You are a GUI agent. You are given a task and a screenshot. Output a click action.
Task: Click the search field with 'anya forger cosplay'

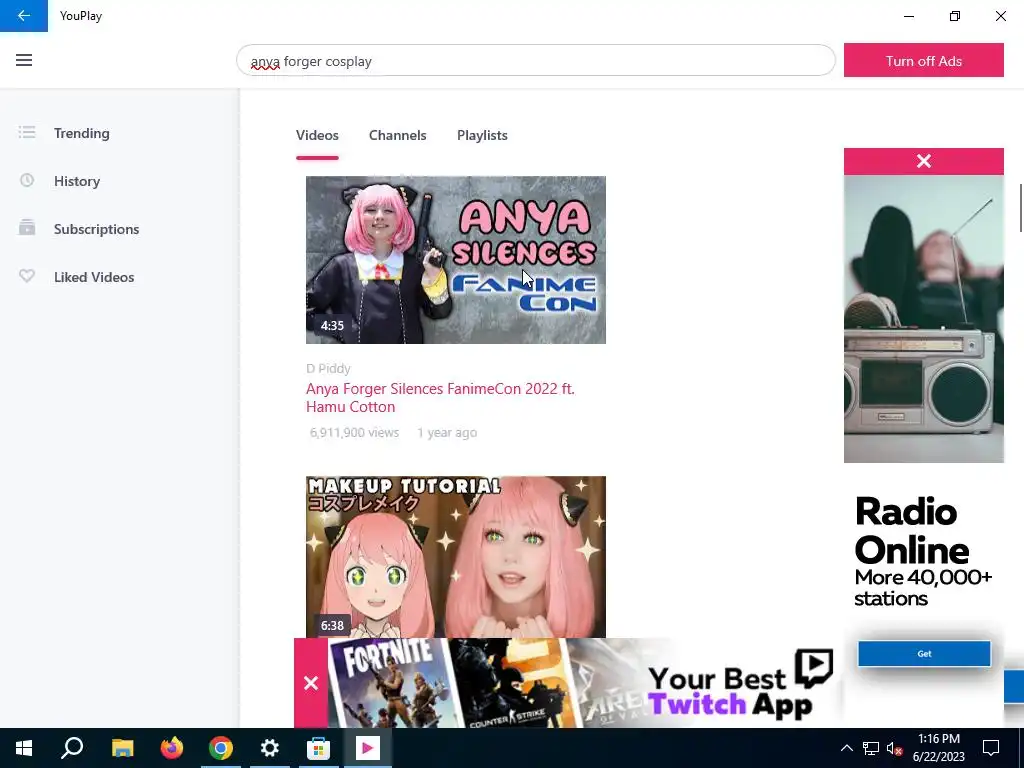click(536, 61)
